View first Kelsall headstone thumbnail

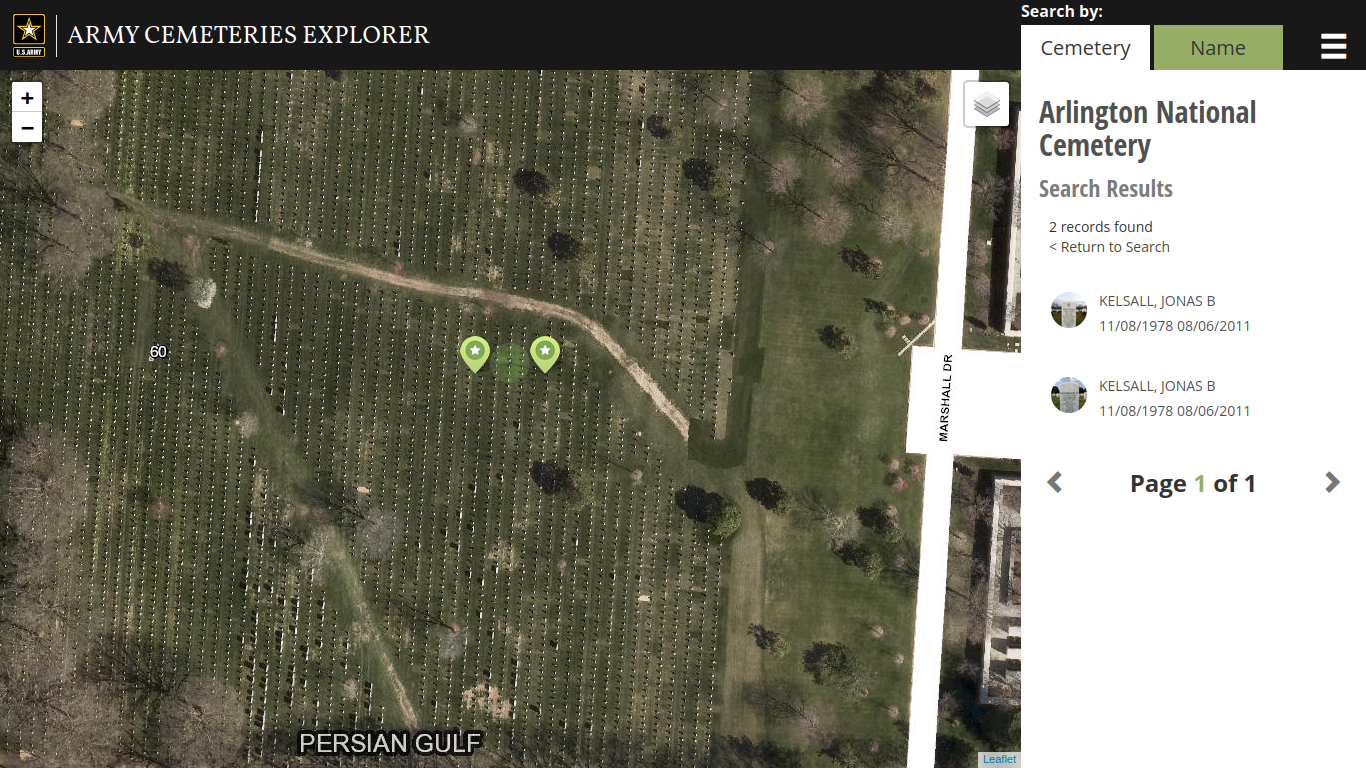[1069, 310]
